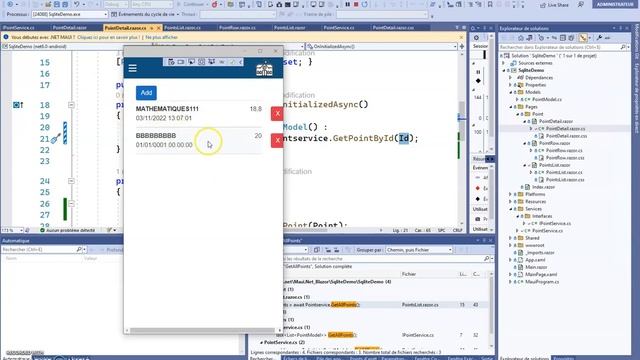Select PointModel.cs in Solution Explorer
Viewport: 640px width, 360px height.
pyautogui.click(x=547, y=100)
